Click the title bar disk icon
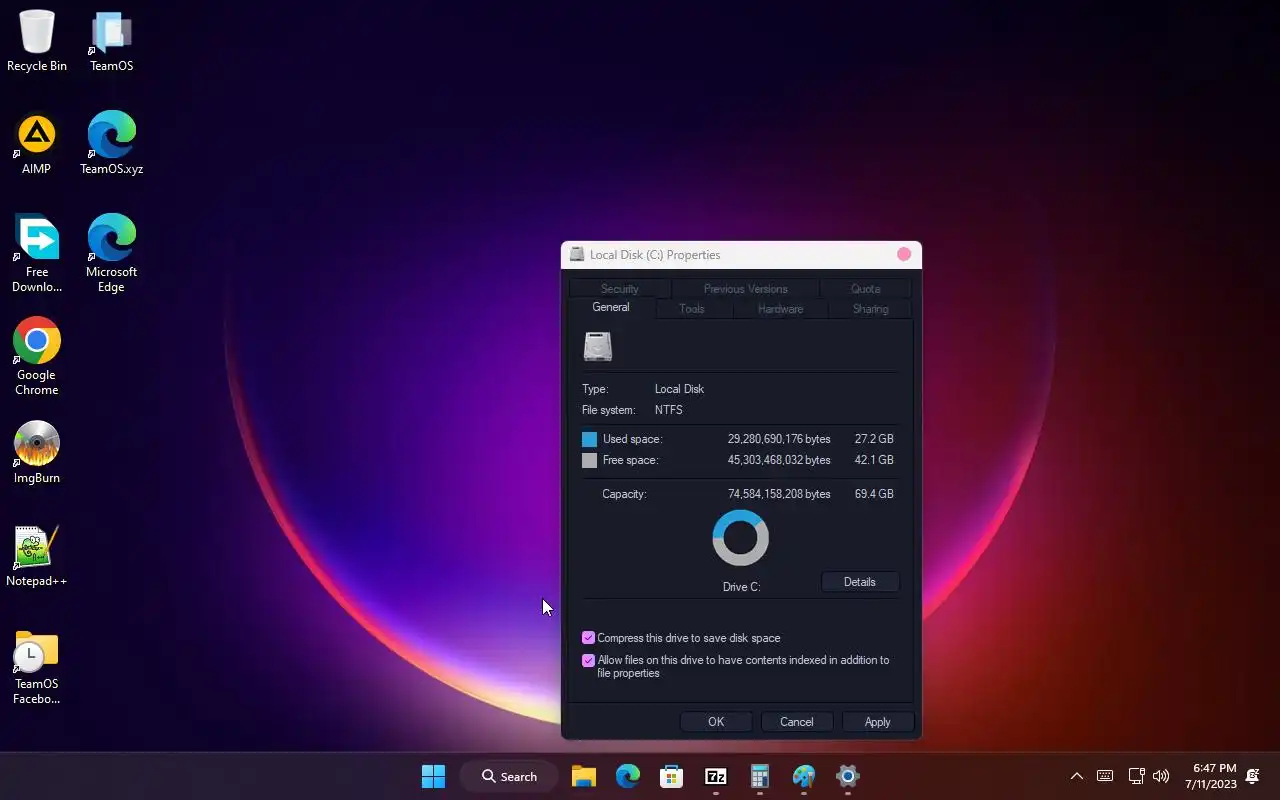The image size is (1280, 800). click(x=577, y=255)
